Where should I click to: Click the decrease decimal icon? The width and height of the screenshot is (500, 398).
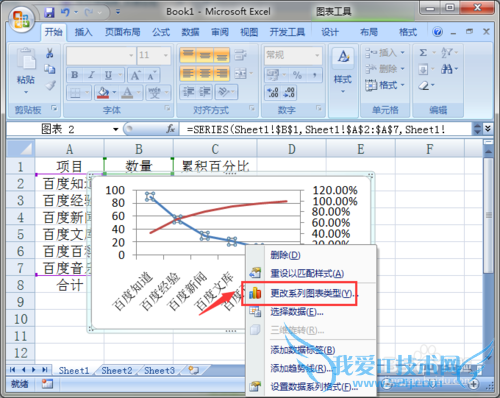tap(289, 92)
